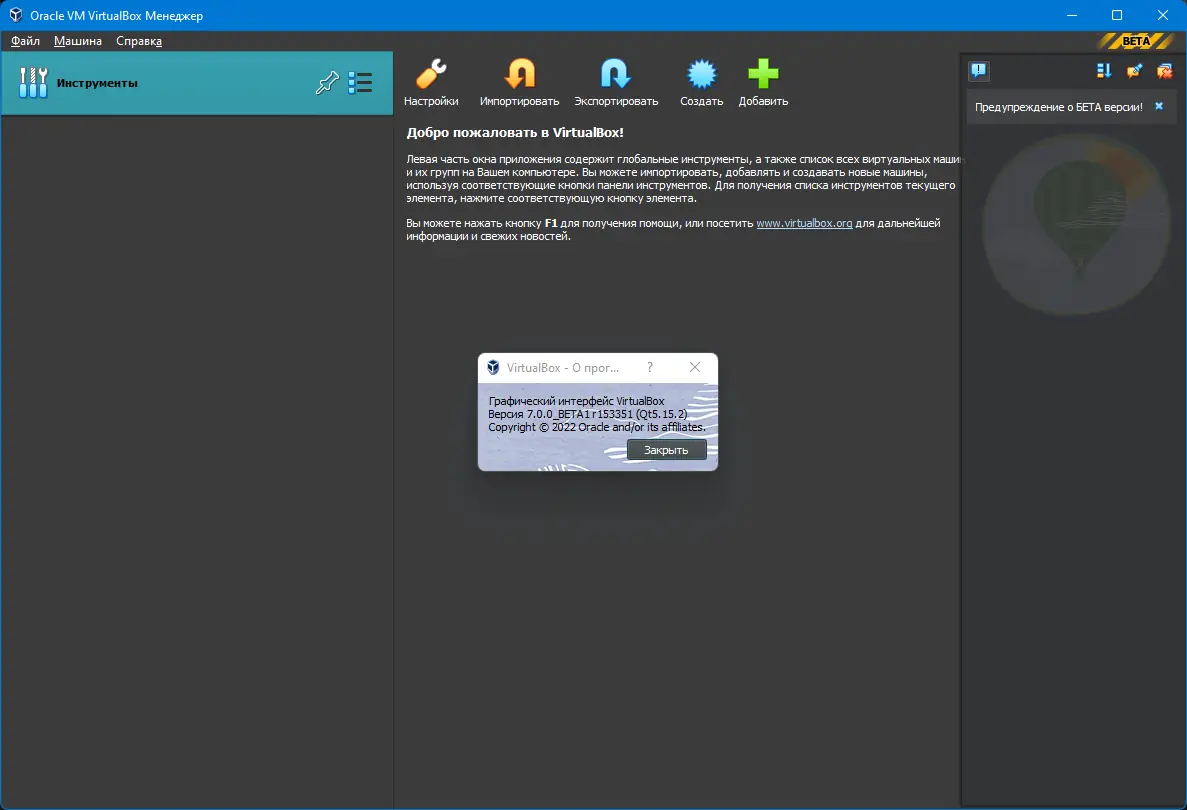1187x810 pixels.
Task: Open the Справка menu
Action: tap(139, 41)
